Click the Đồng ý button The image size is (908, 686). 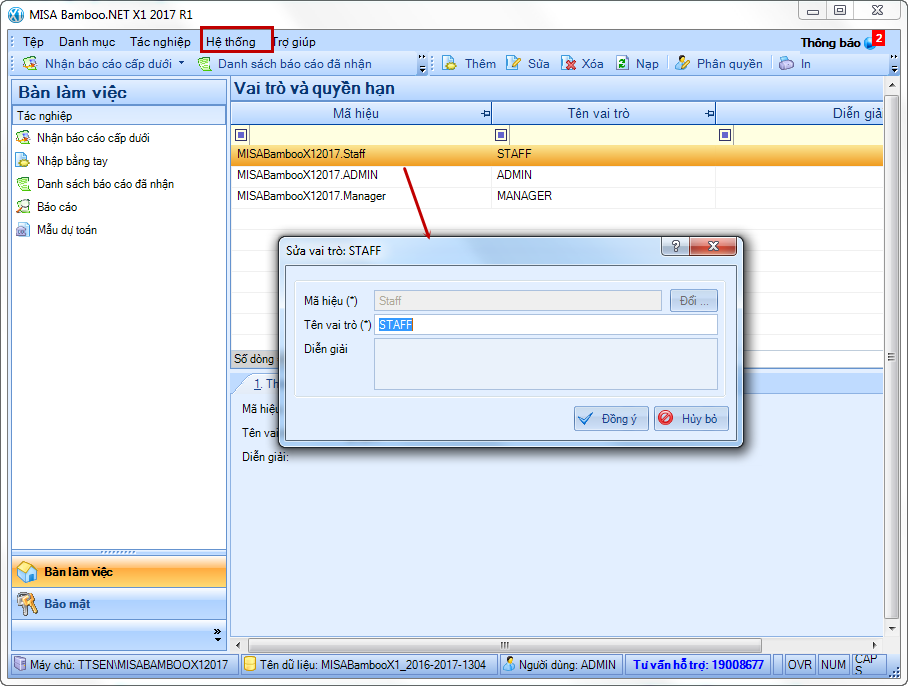click(x=611, y=419)
